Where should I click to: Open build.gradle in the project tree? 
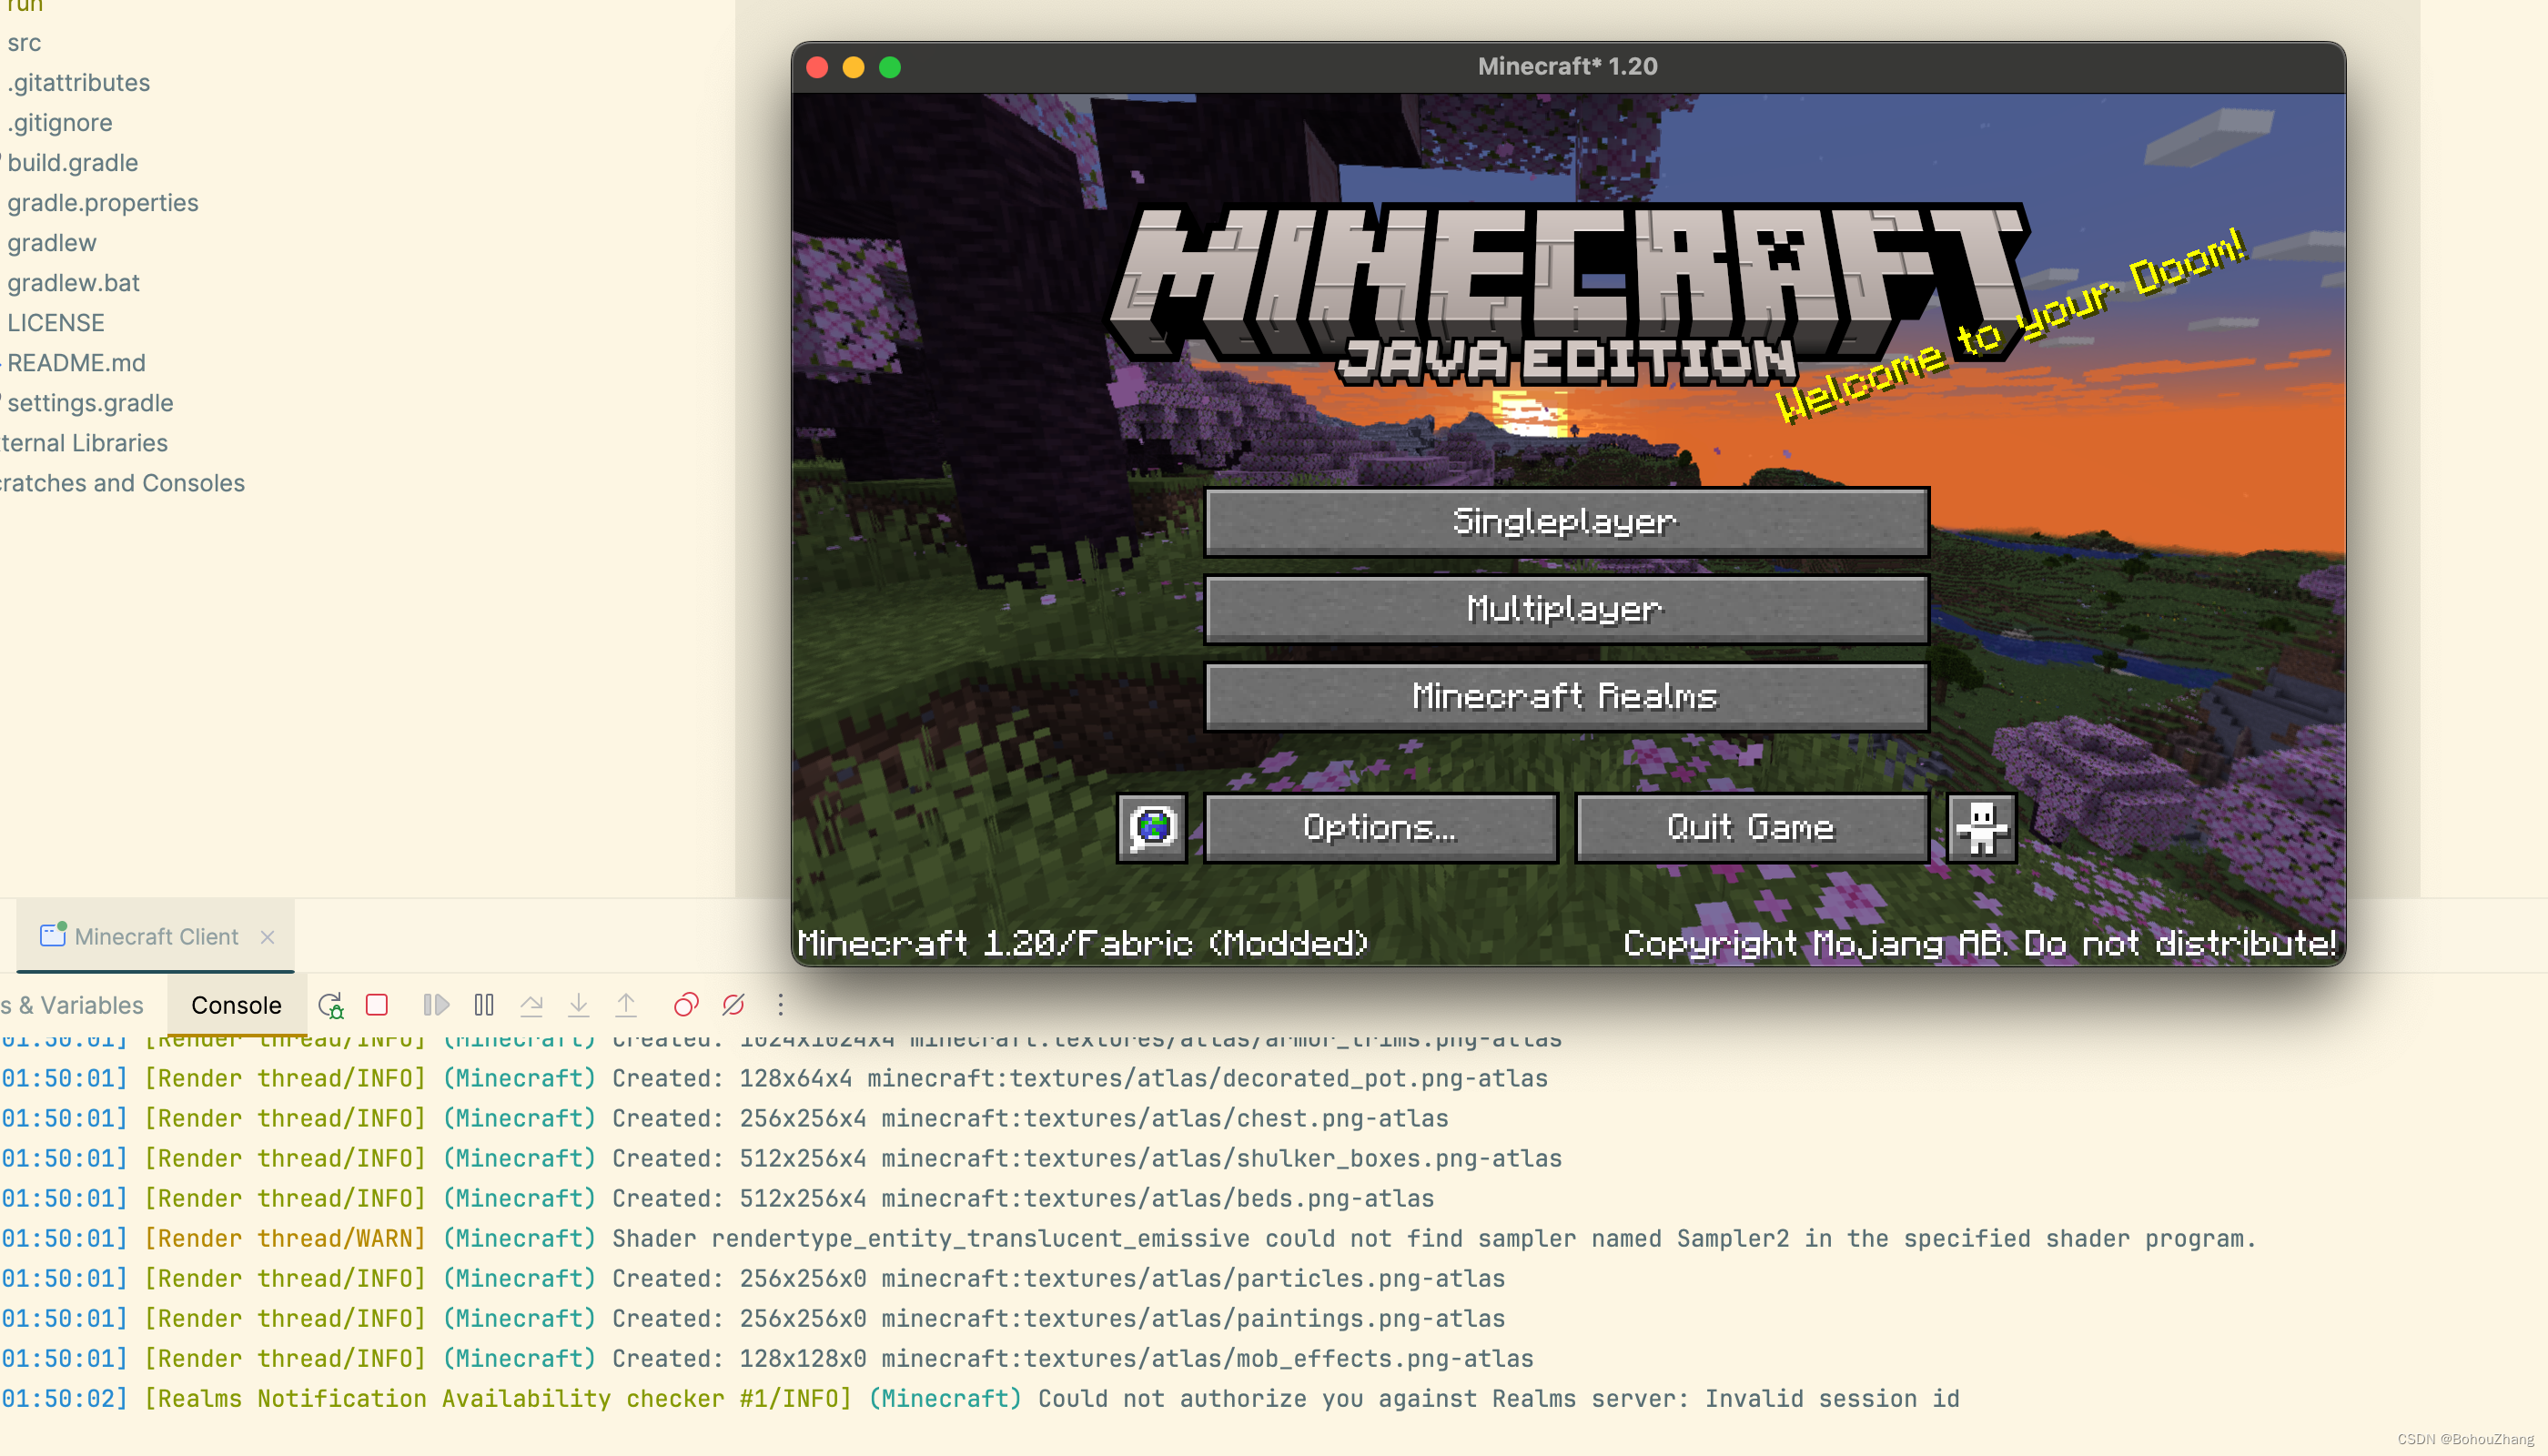[72, 163]
